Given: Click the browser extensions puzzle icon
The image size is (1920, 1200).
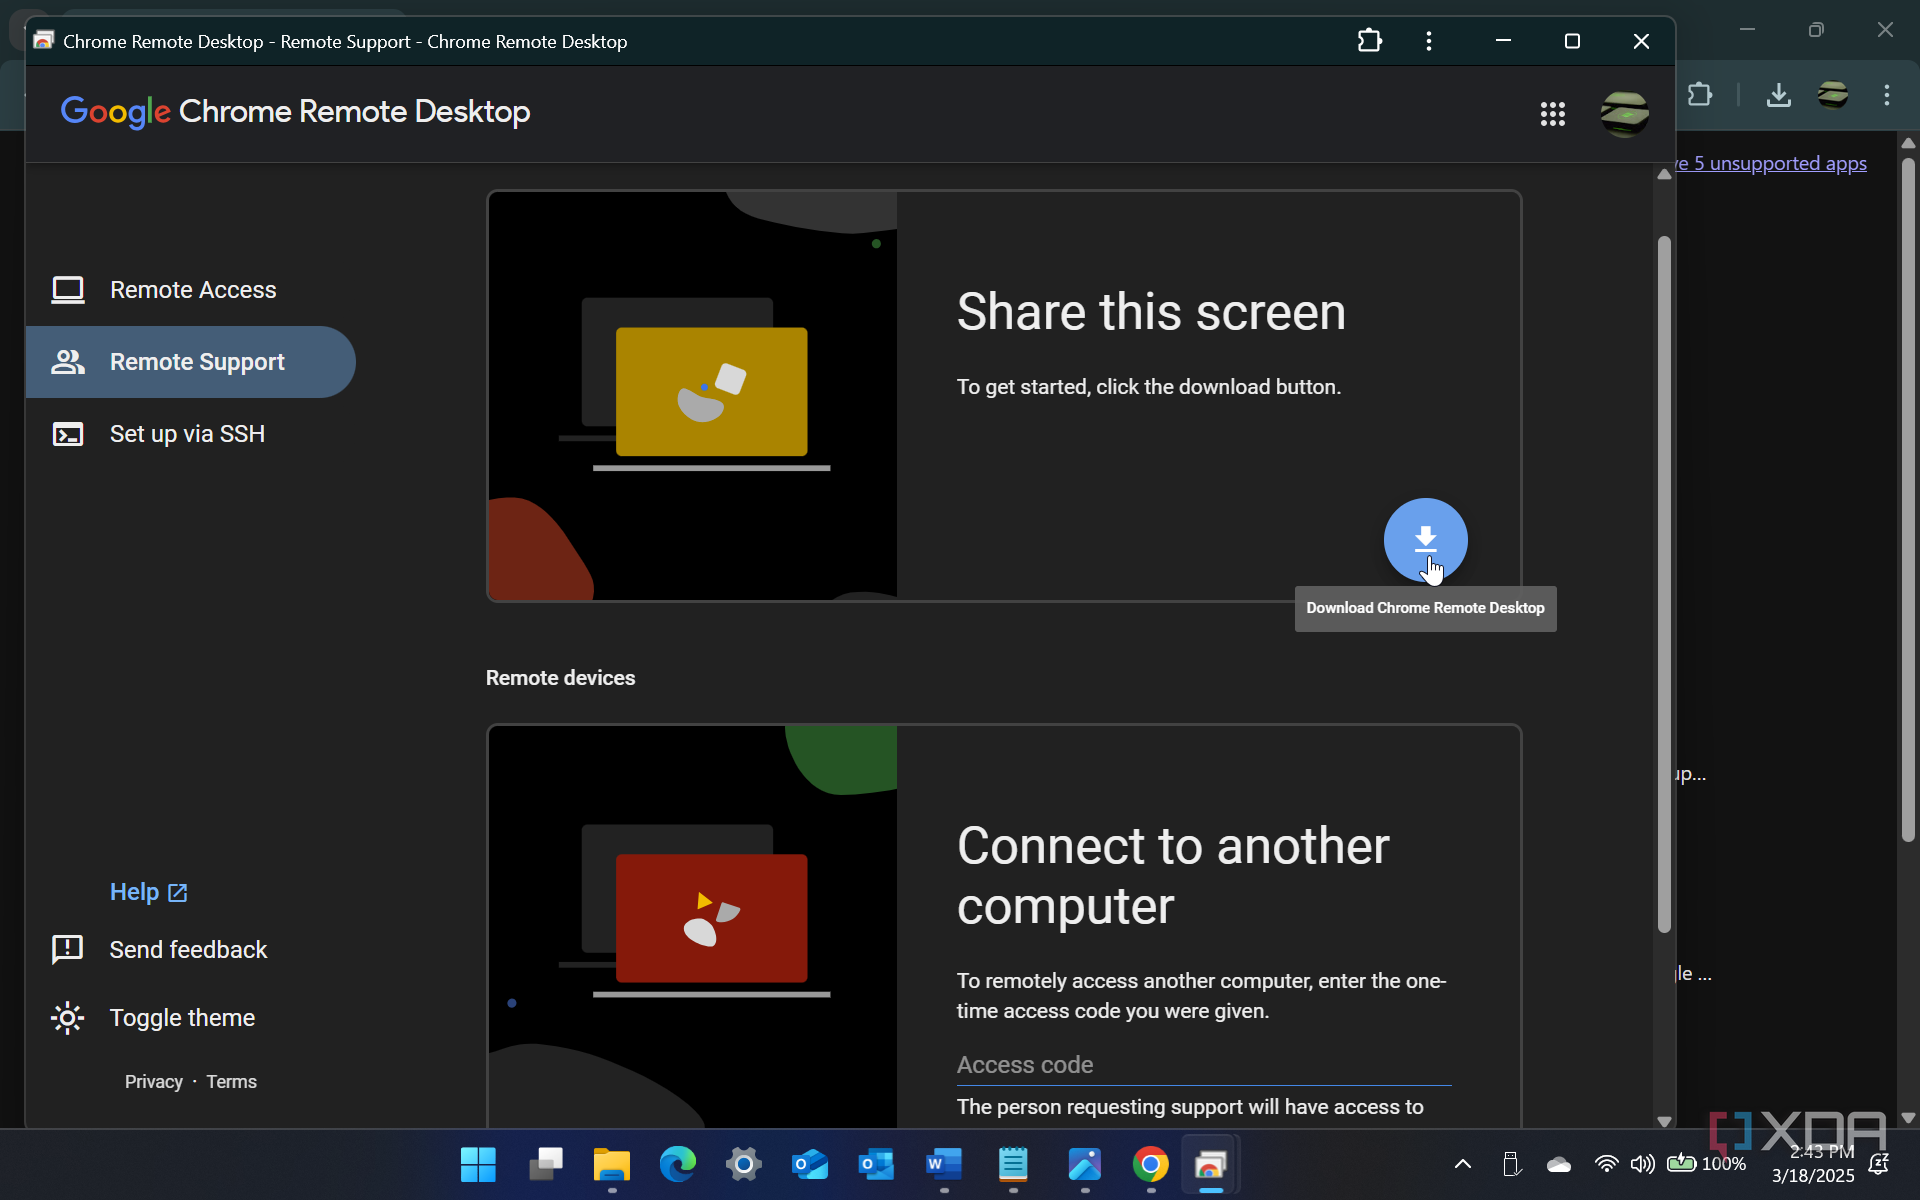Looking at the screenshot, I should coord(1369,41).
